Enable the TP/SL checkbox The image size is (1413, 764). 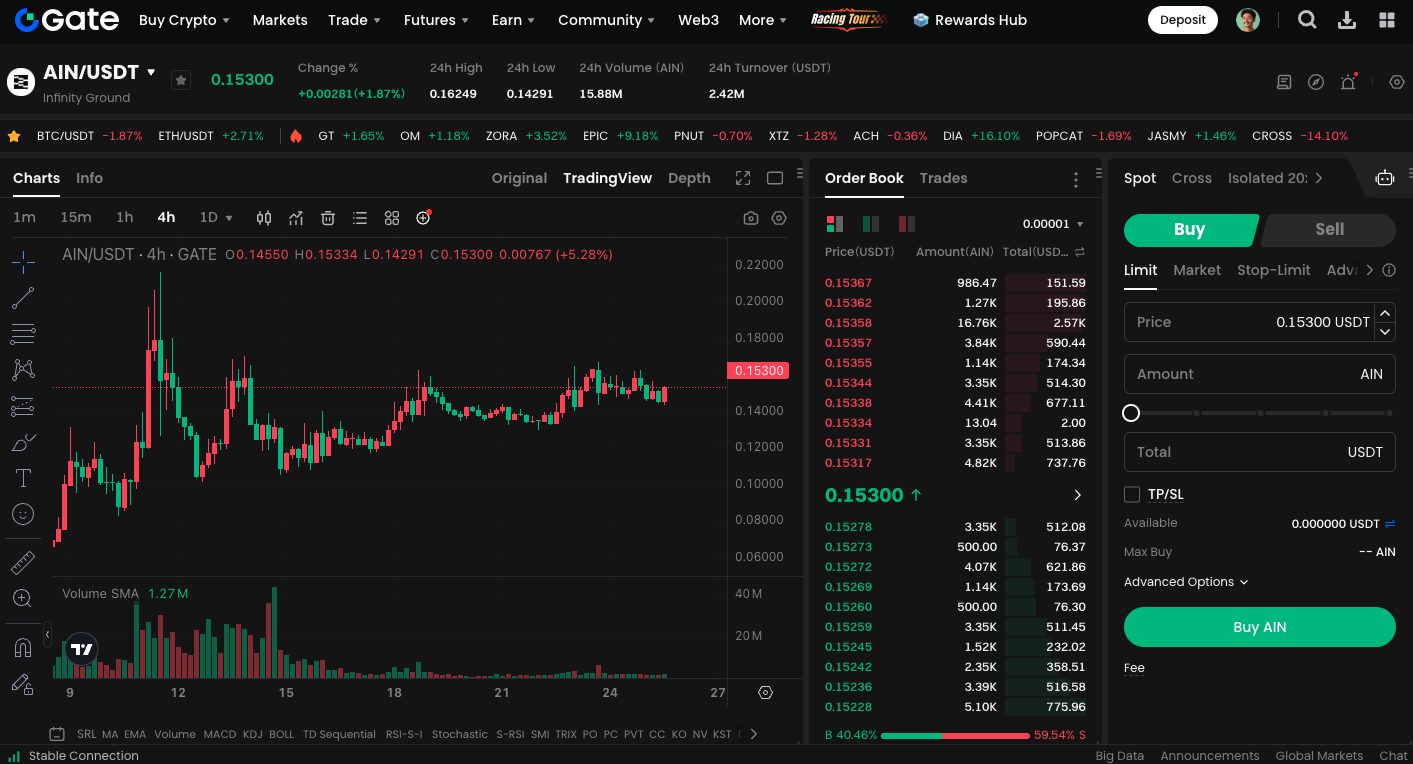tap(1132, 494)
